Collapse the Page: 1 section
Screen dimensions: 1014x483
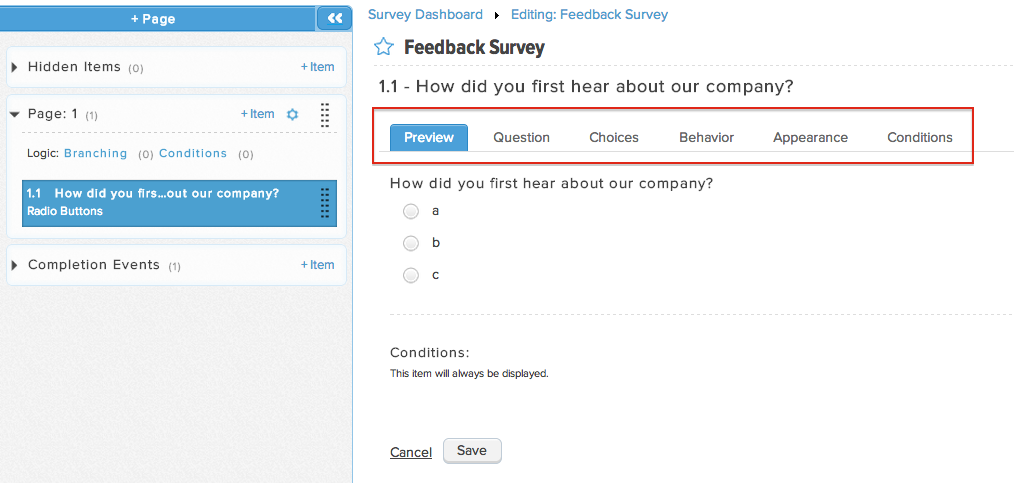pos(15,114)
